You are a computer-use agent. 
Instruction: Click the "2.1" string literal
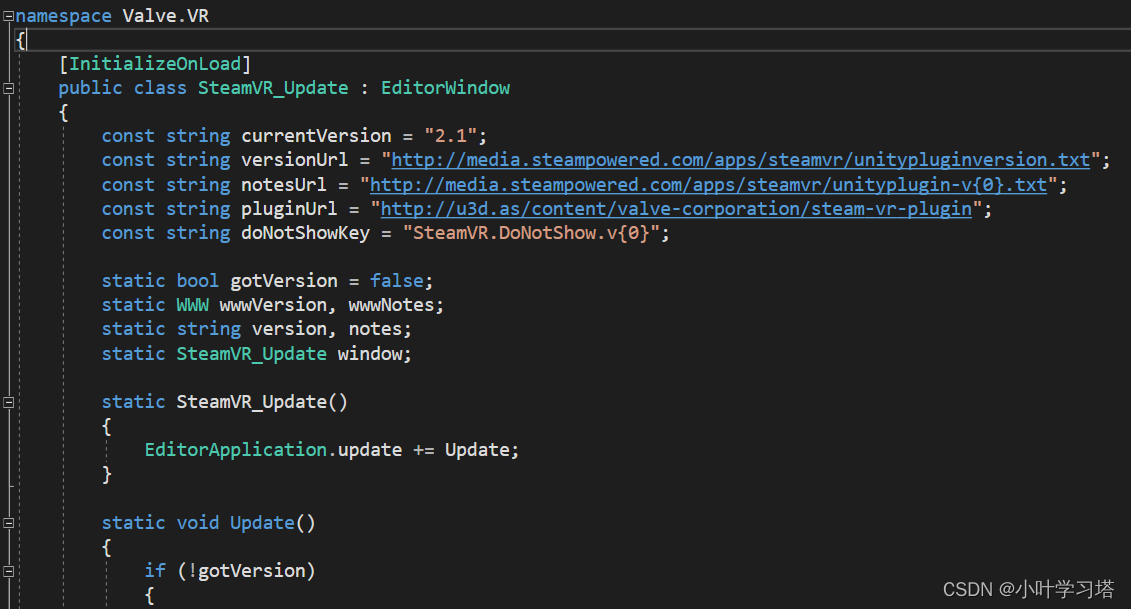point(451,136)
